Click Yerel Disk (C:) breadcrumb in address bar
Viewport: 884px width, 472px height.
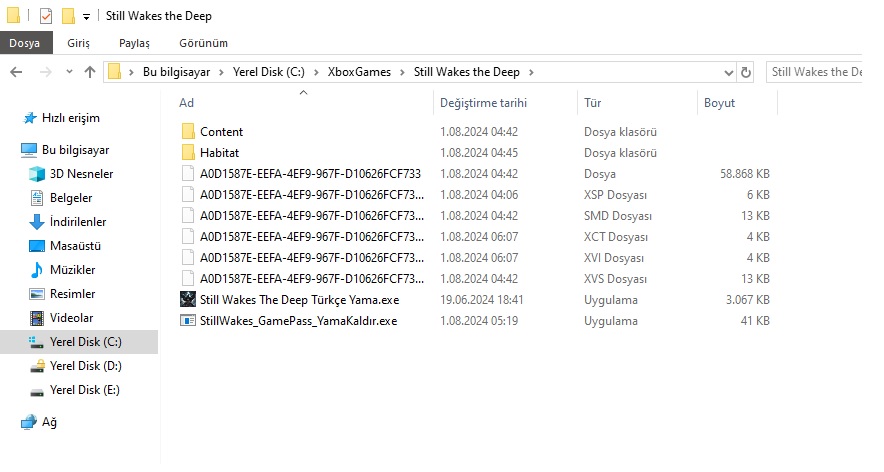(x=269, y=72)
